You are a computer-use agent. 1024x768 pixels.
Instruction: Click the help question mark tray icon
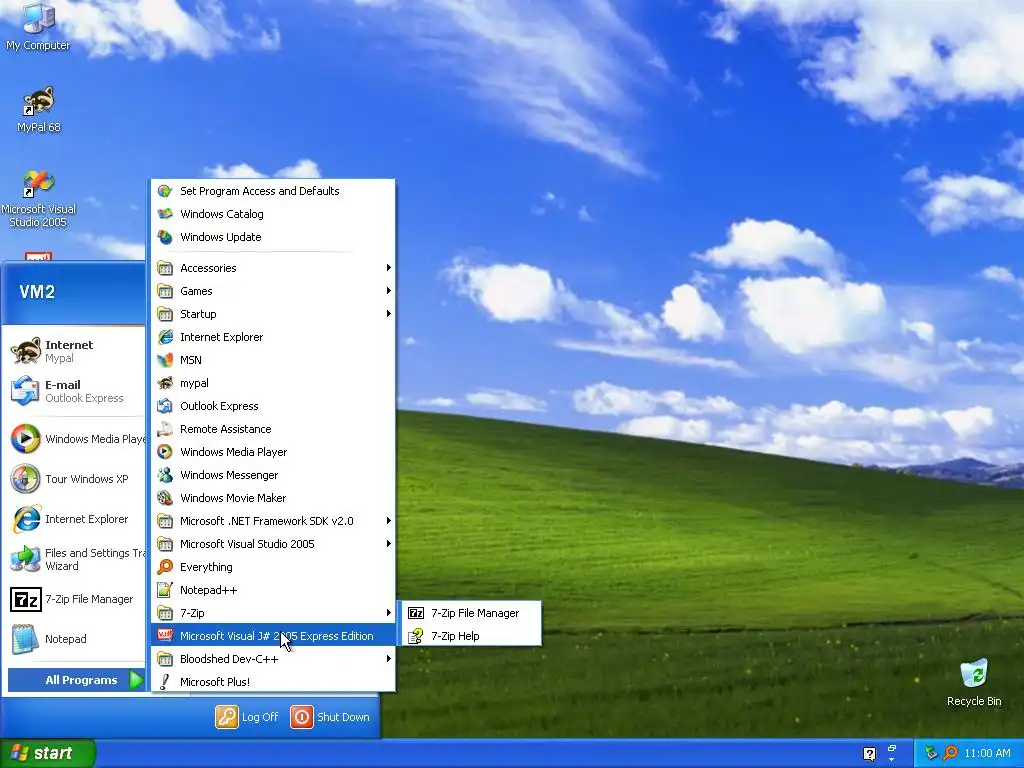click(x=869, y=754)
